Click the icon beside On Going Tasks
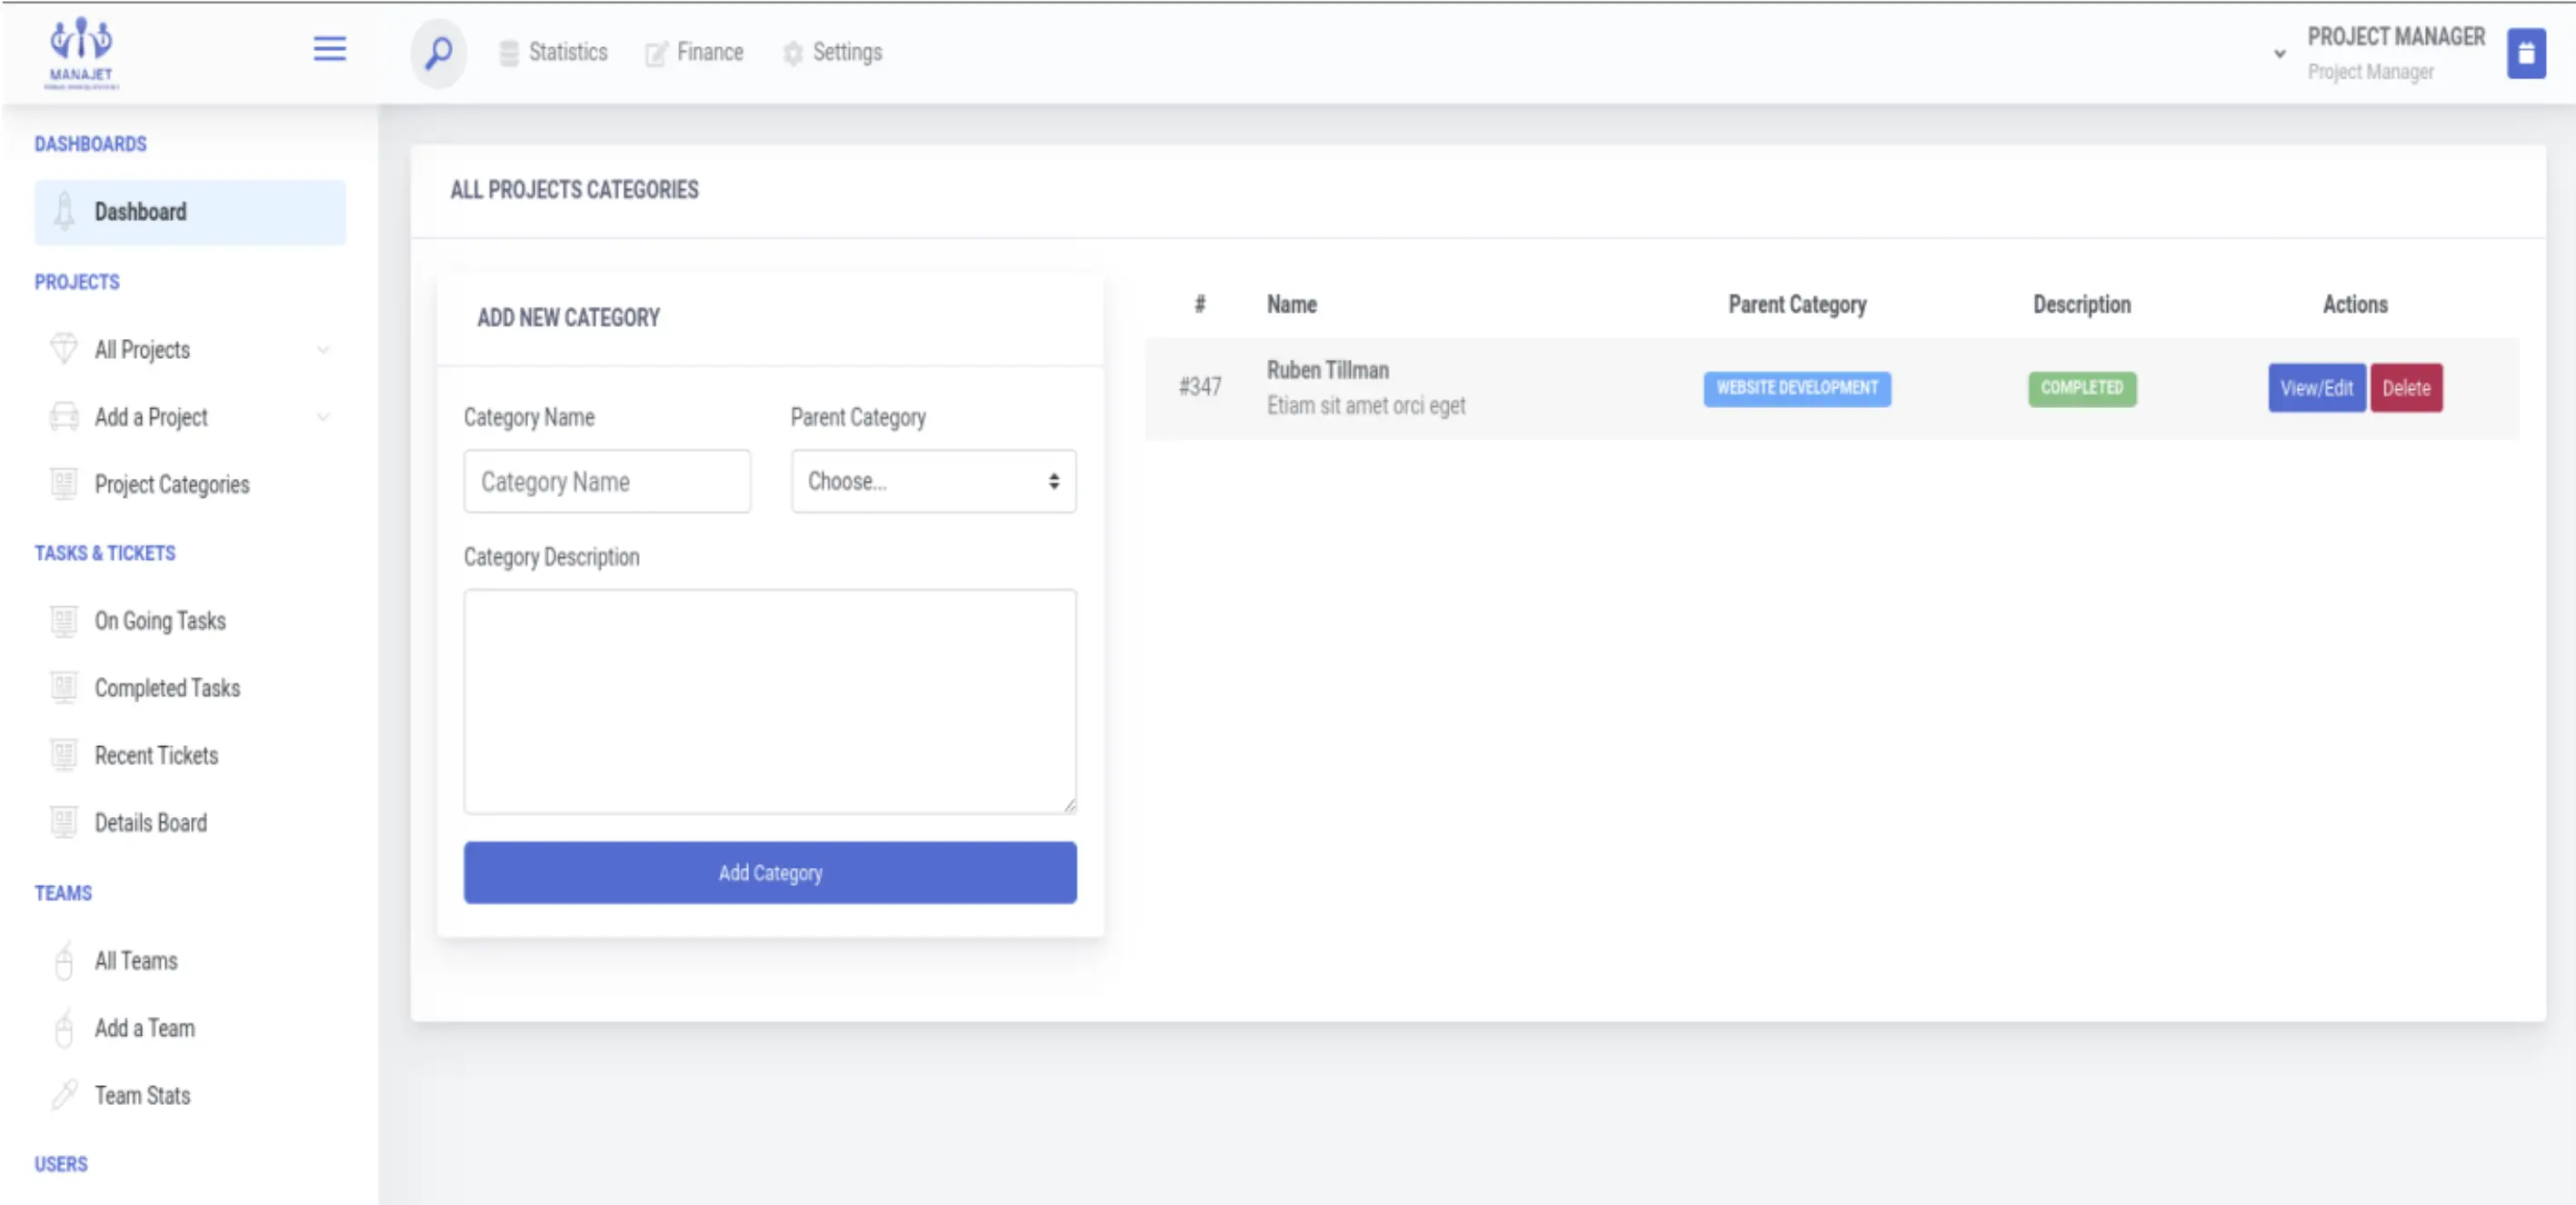This screenshot has height=1205, width=2576. [x=64, y=621]
